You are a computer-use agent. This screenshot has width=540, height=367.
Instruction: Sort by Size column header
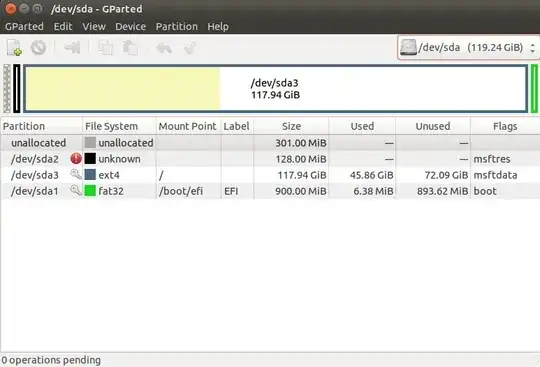point(291,126)
